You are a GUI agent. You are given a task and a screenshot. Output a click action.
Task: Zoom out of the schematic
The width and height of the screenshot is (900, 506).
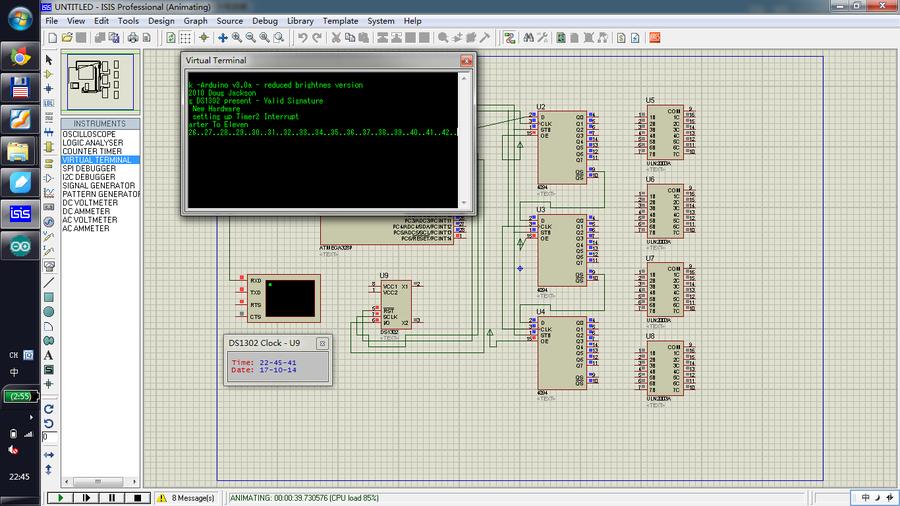click(x=251, y=38)
